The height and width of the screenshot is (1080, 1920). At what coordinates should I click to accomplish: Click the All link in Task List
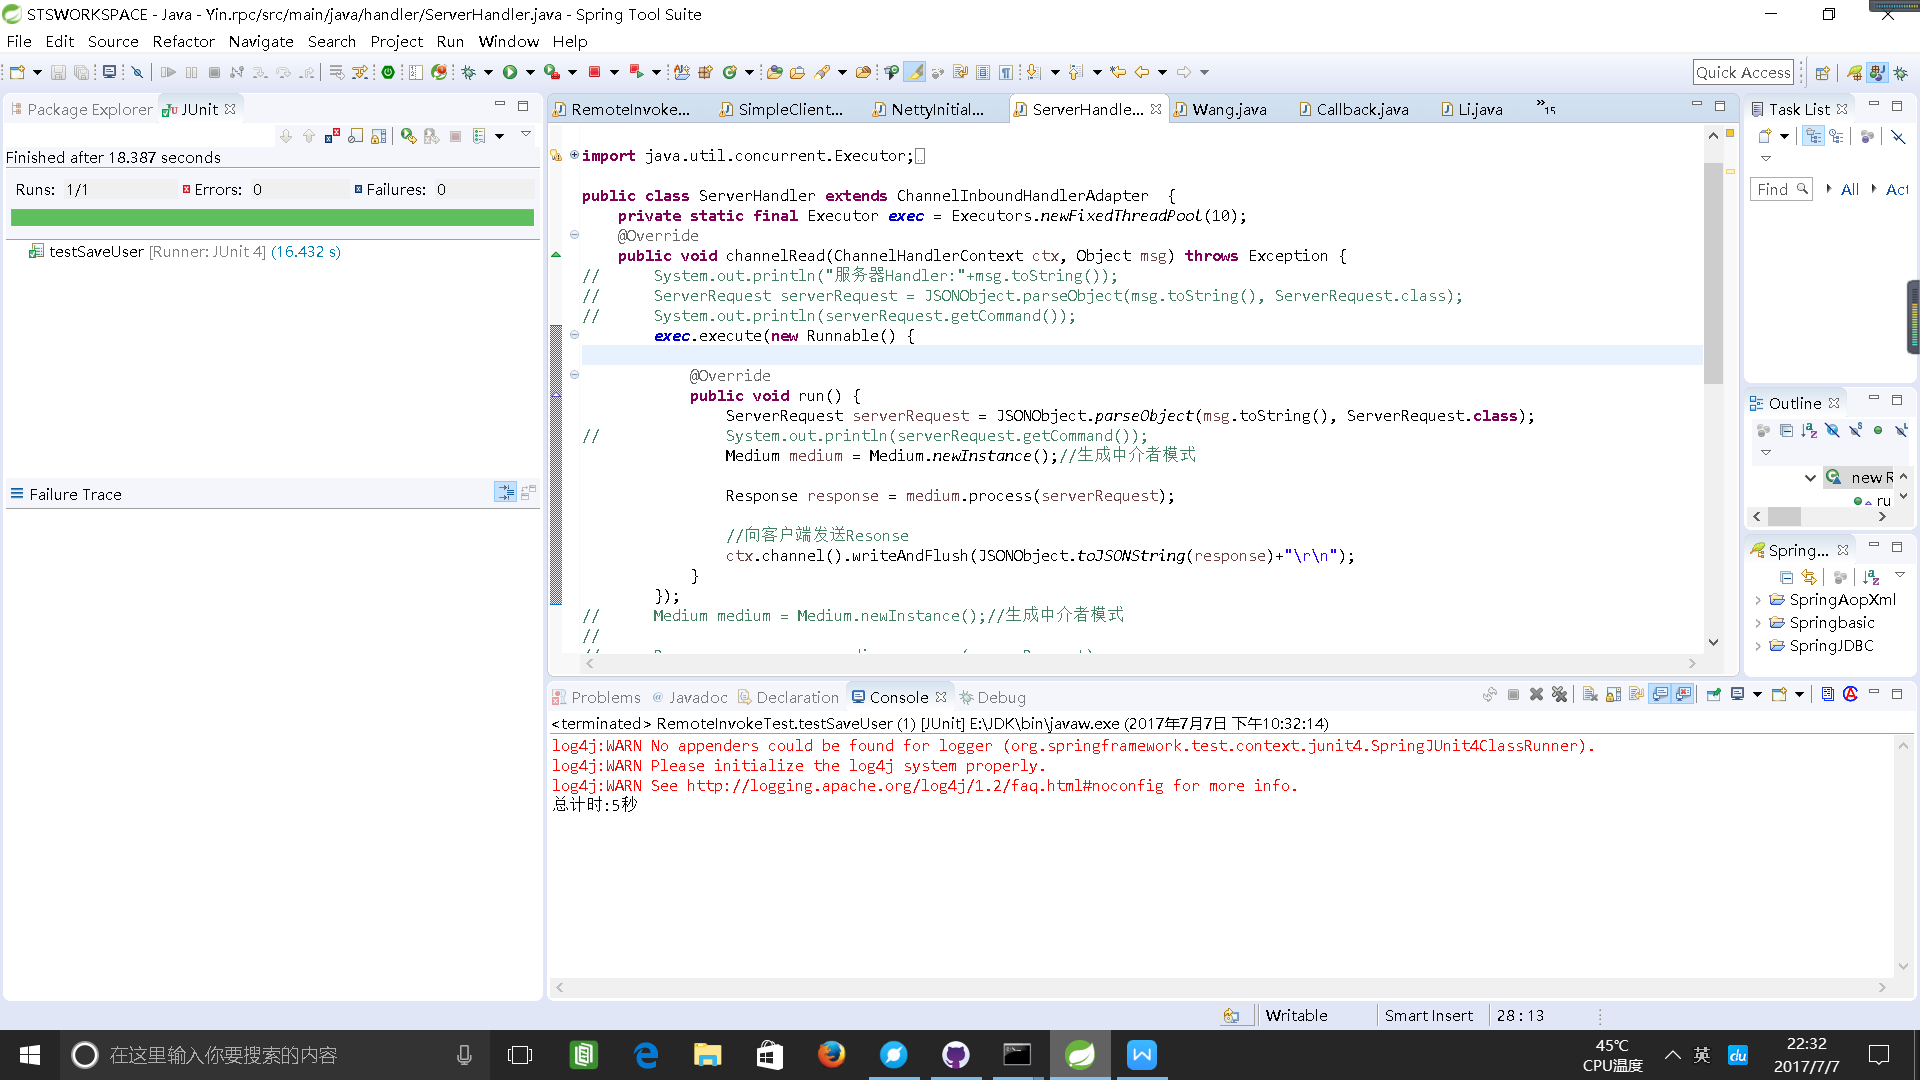coord(1849,189)
